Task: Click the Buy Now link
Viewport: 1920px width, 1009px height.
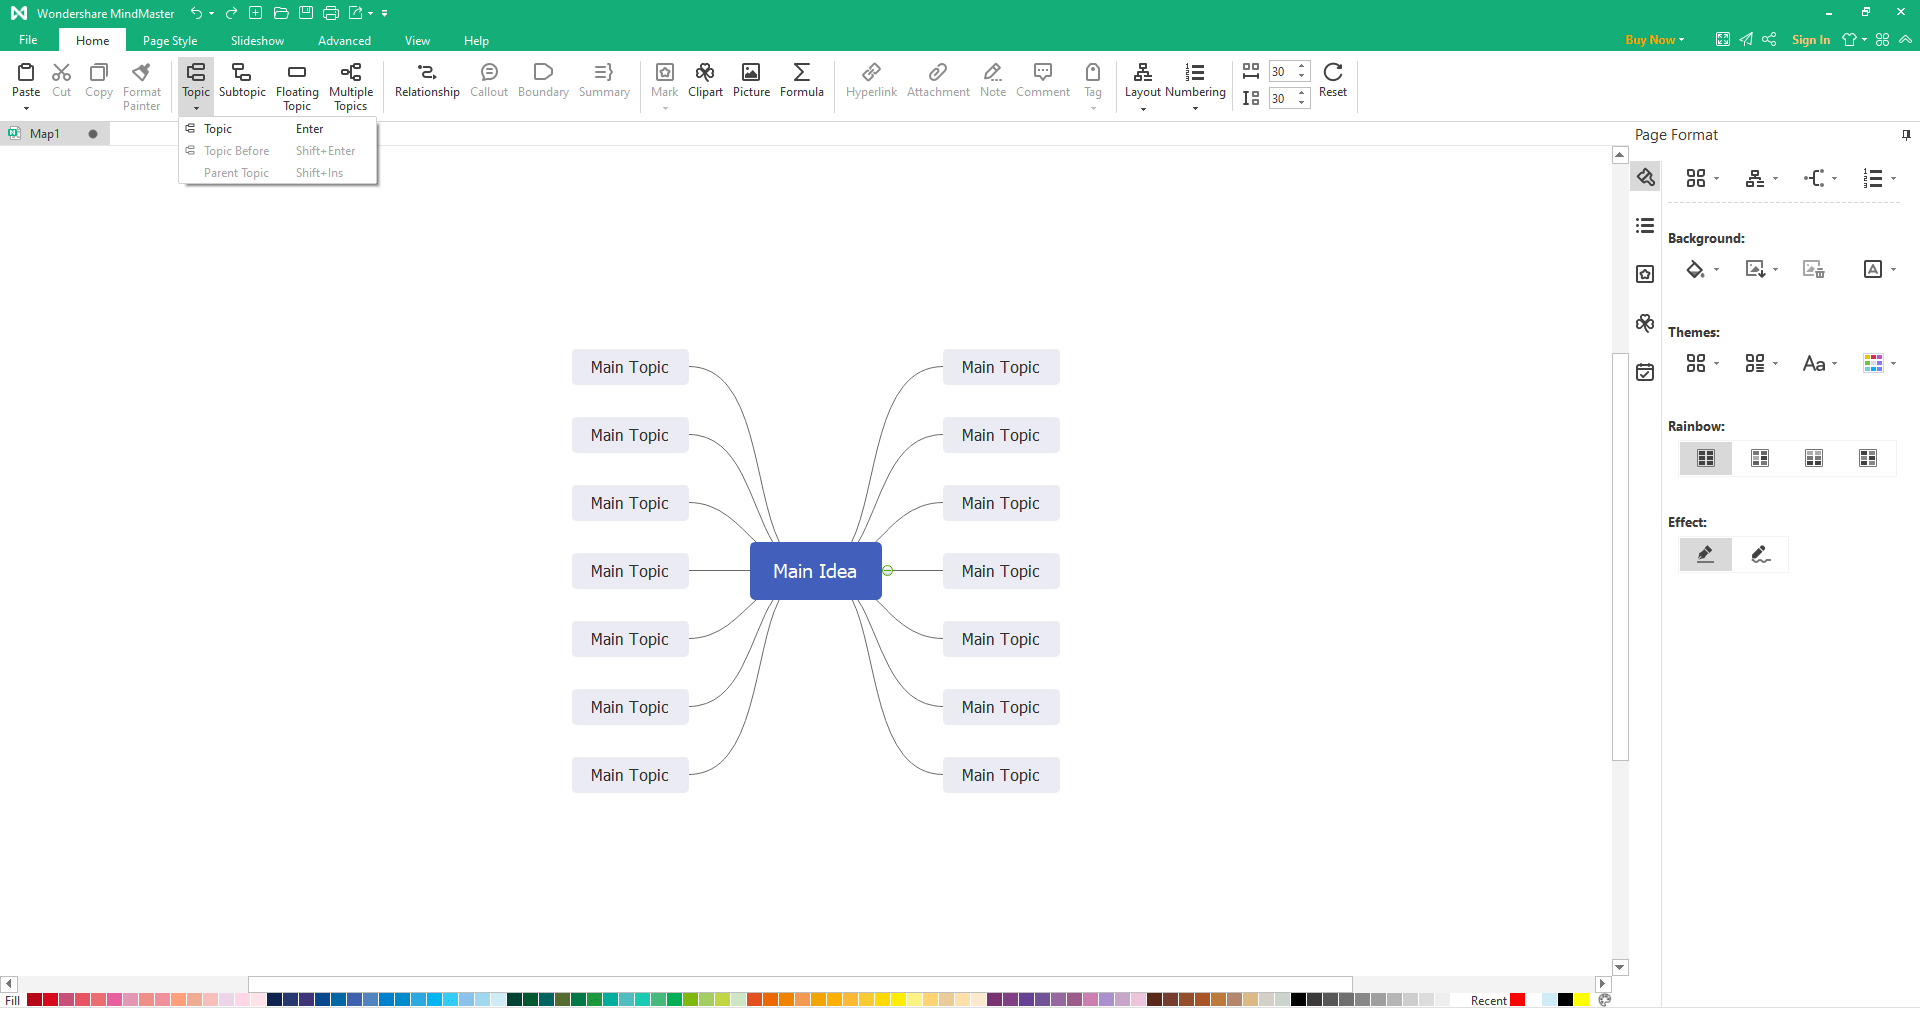Action: [1651, 40]
